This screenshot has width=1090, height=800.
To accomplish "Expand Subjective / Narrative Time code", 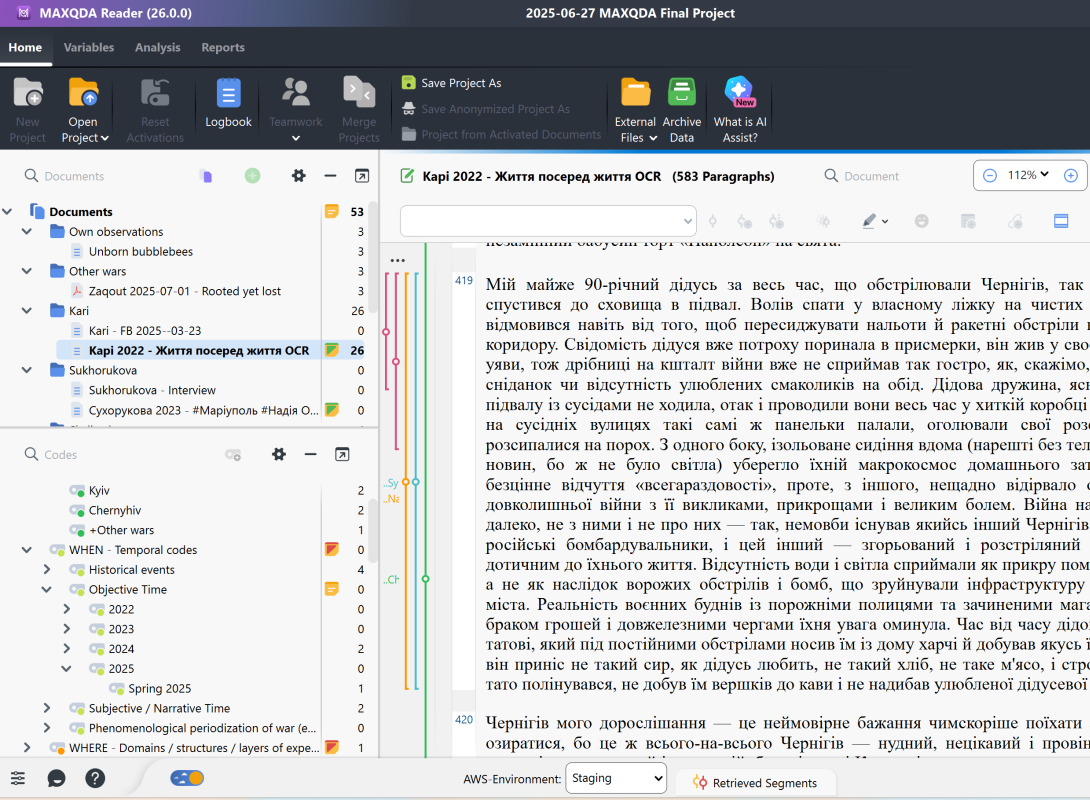I will tap(47, 708).
